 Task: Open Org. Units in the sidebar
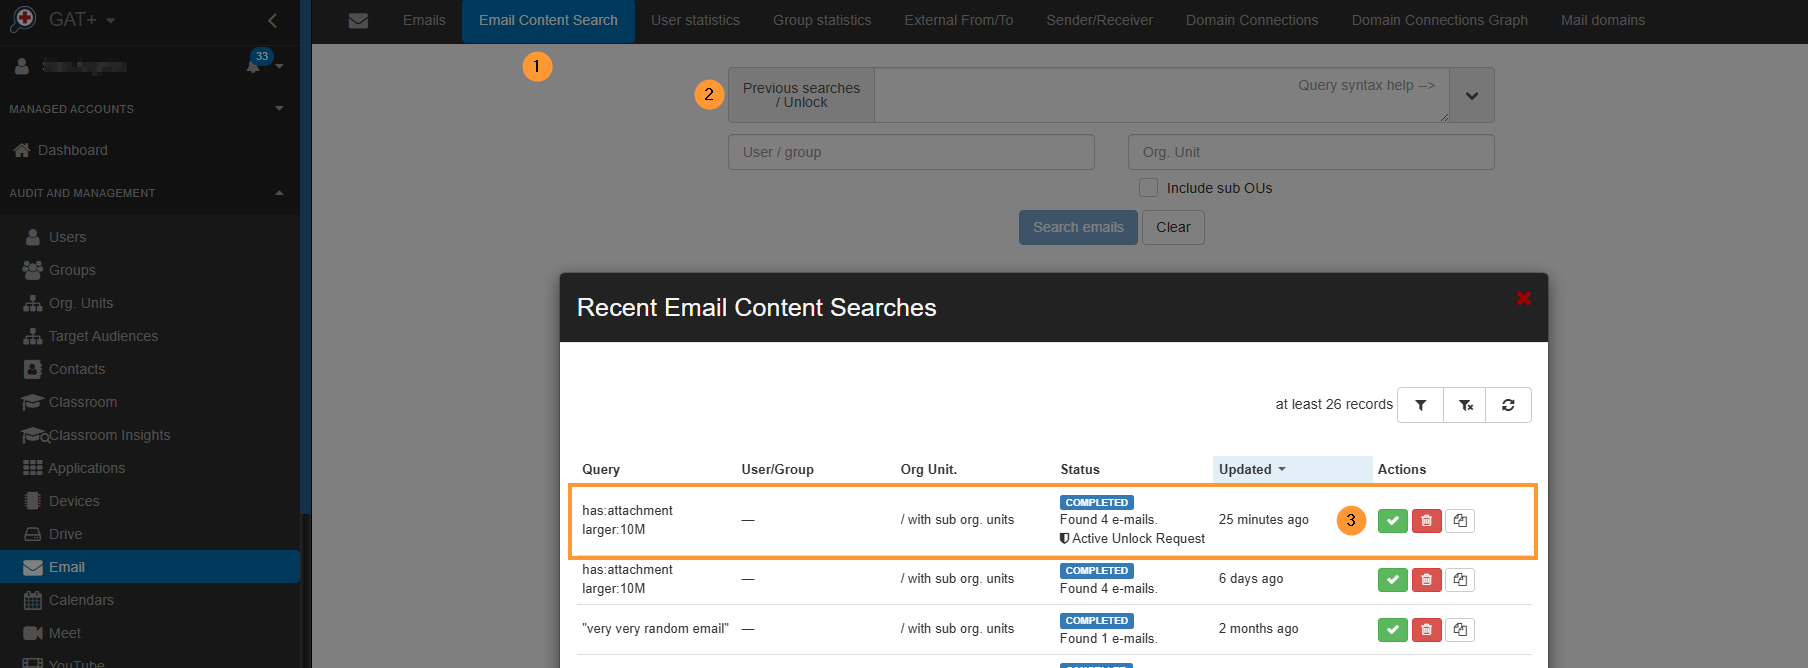pyautogui.click(x=150, y=303)
